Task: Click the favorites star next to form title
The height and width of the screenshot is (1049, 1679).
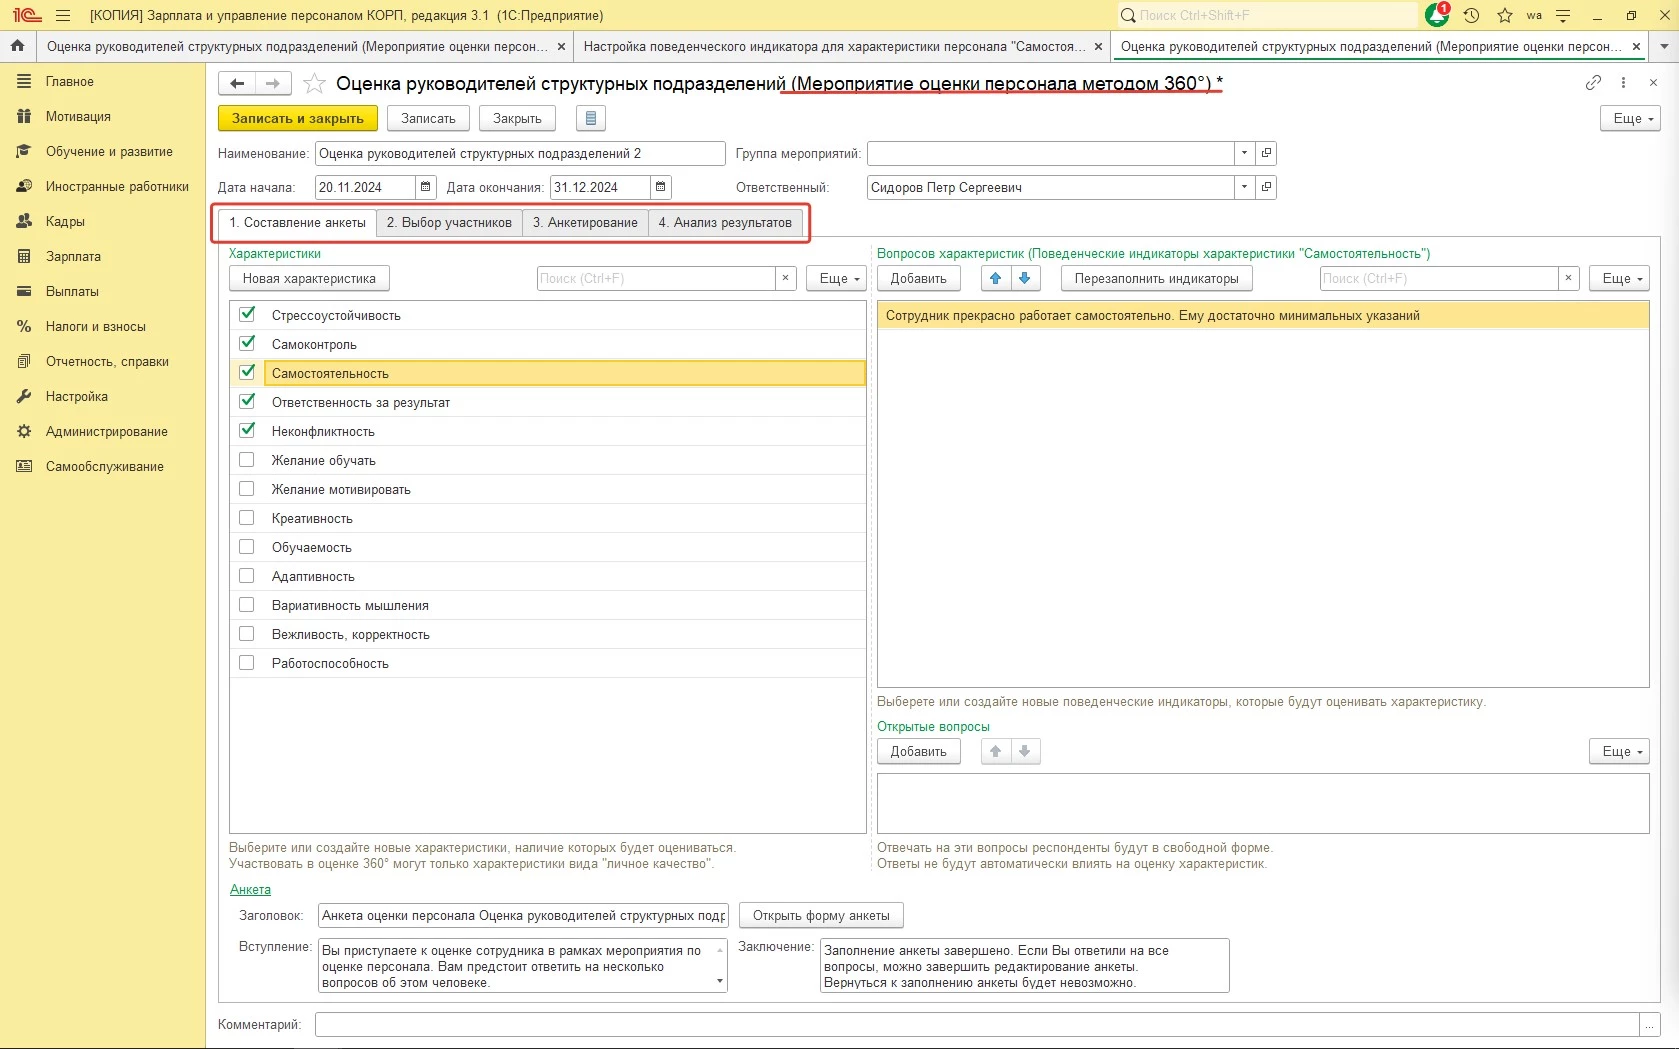Action: pyautogui.click(x=314, y=84)
